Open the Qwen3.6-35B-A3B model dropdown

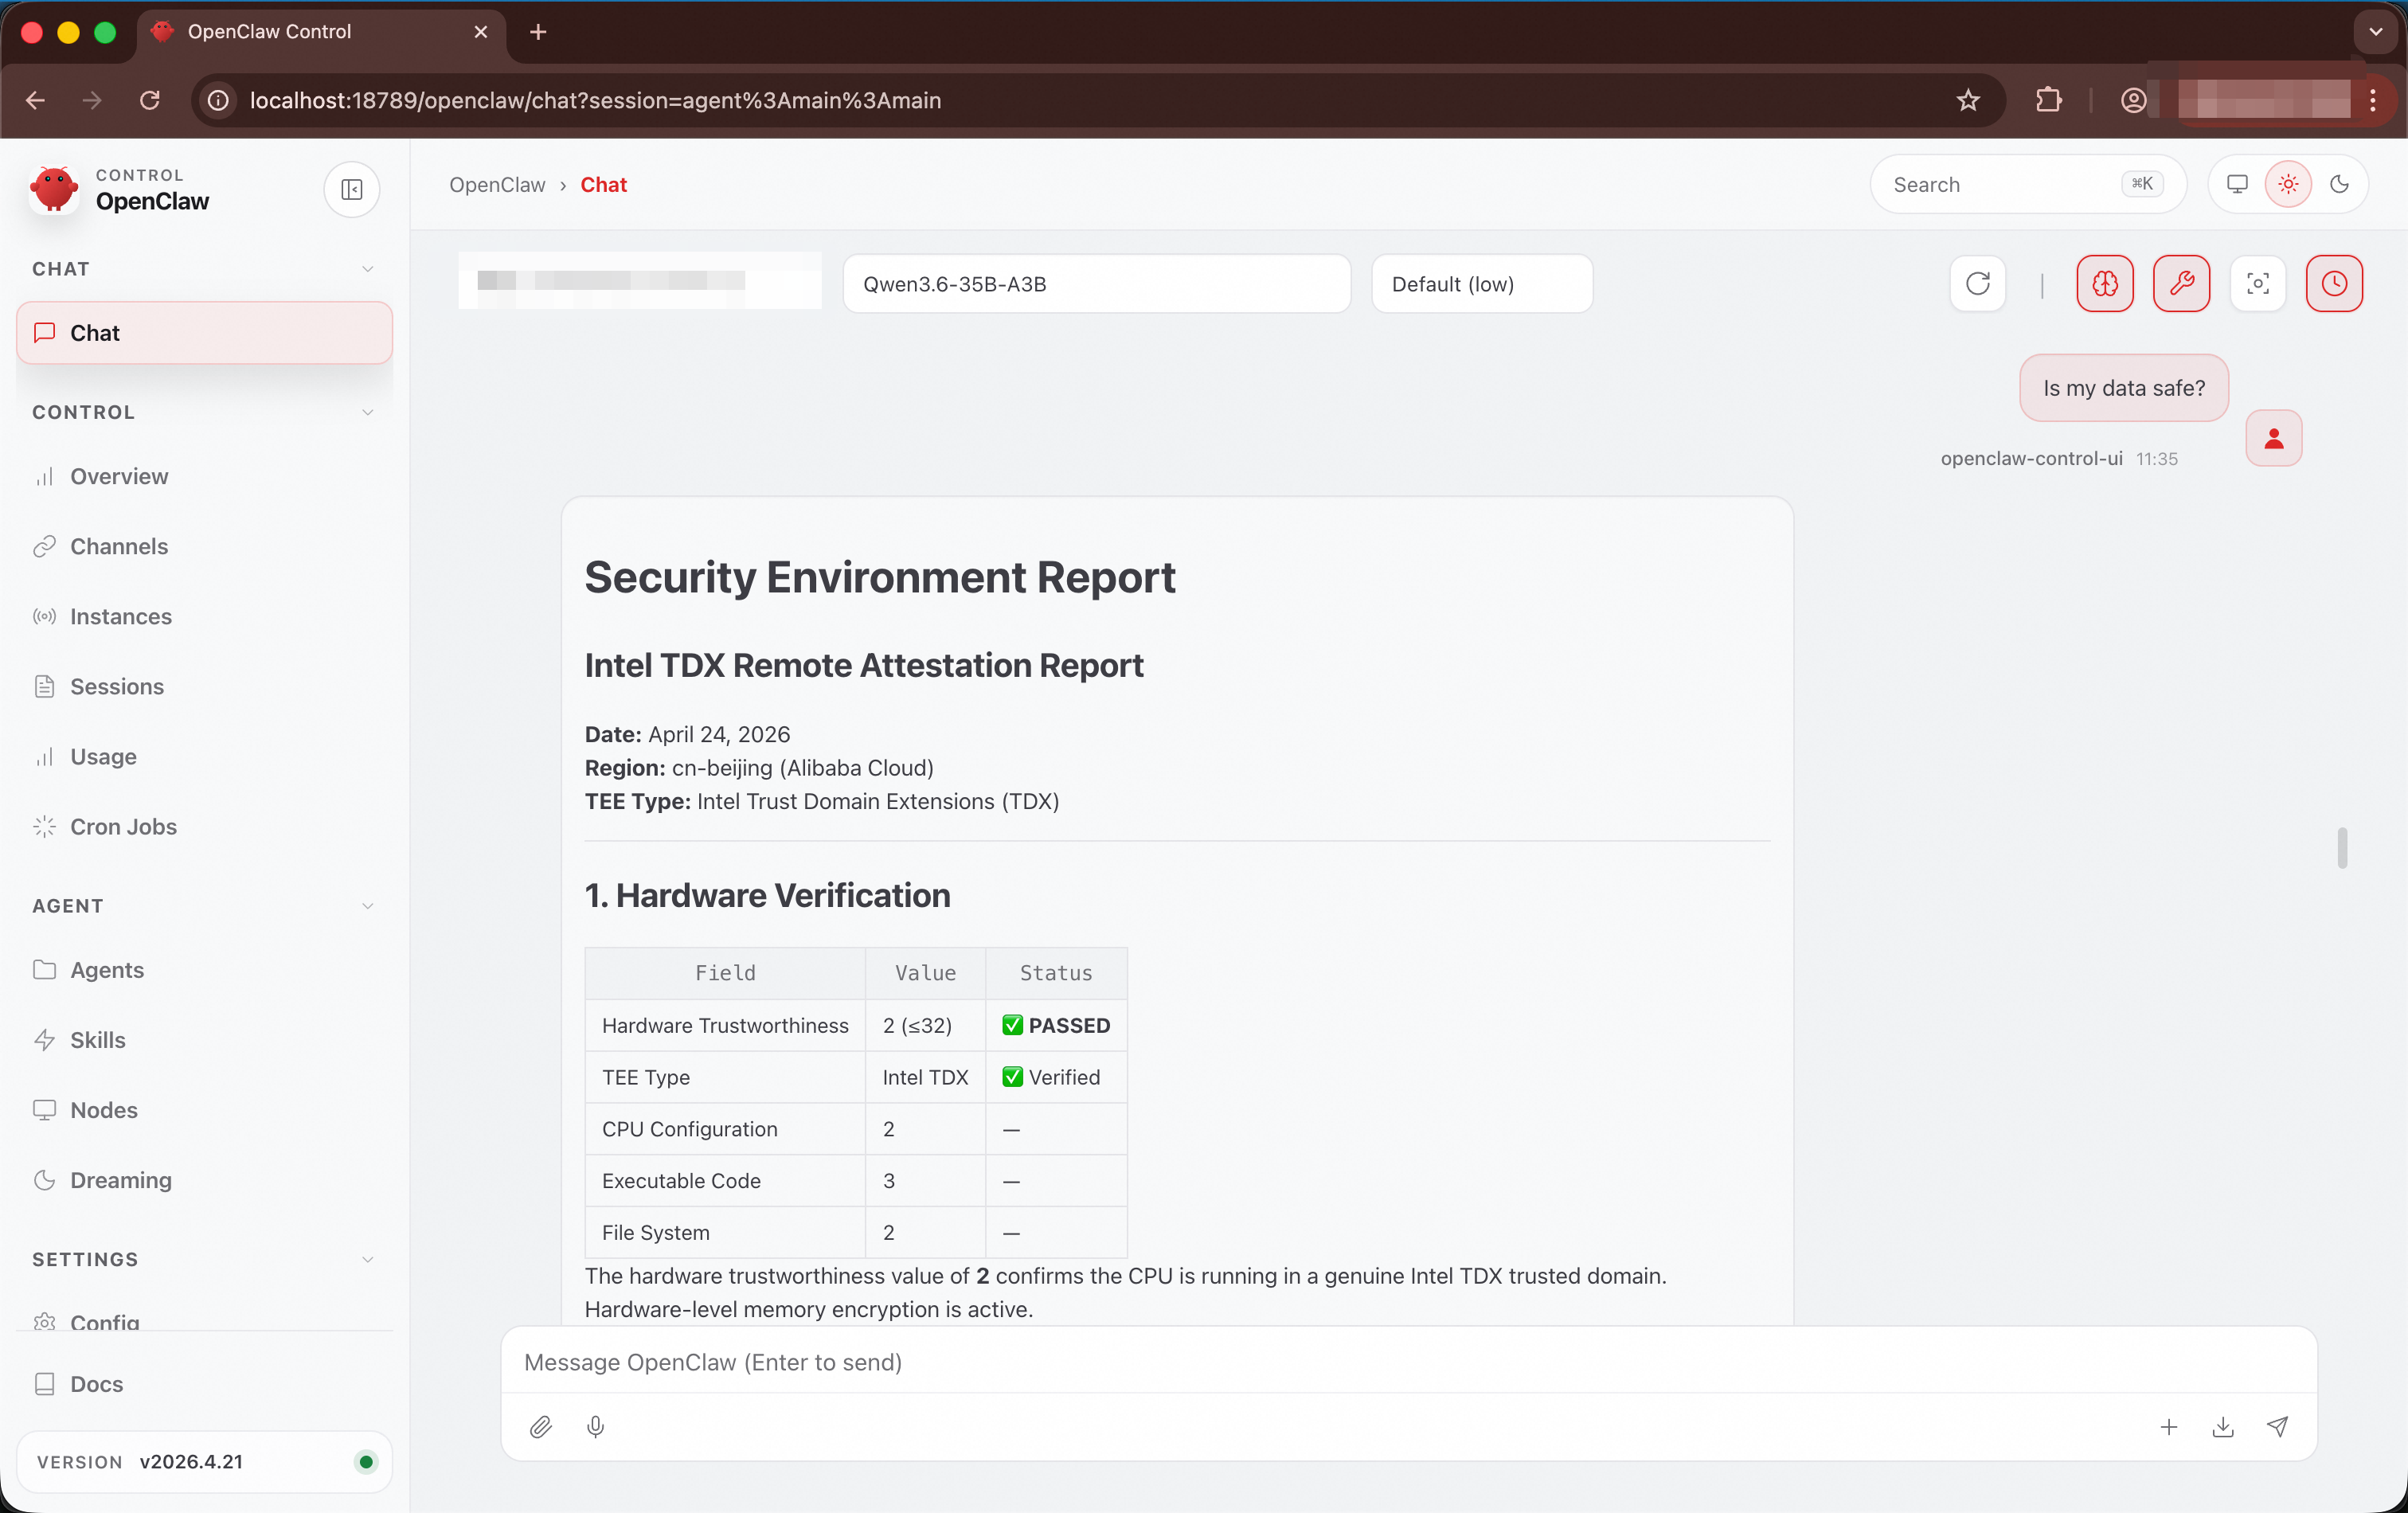[1096, 284]
